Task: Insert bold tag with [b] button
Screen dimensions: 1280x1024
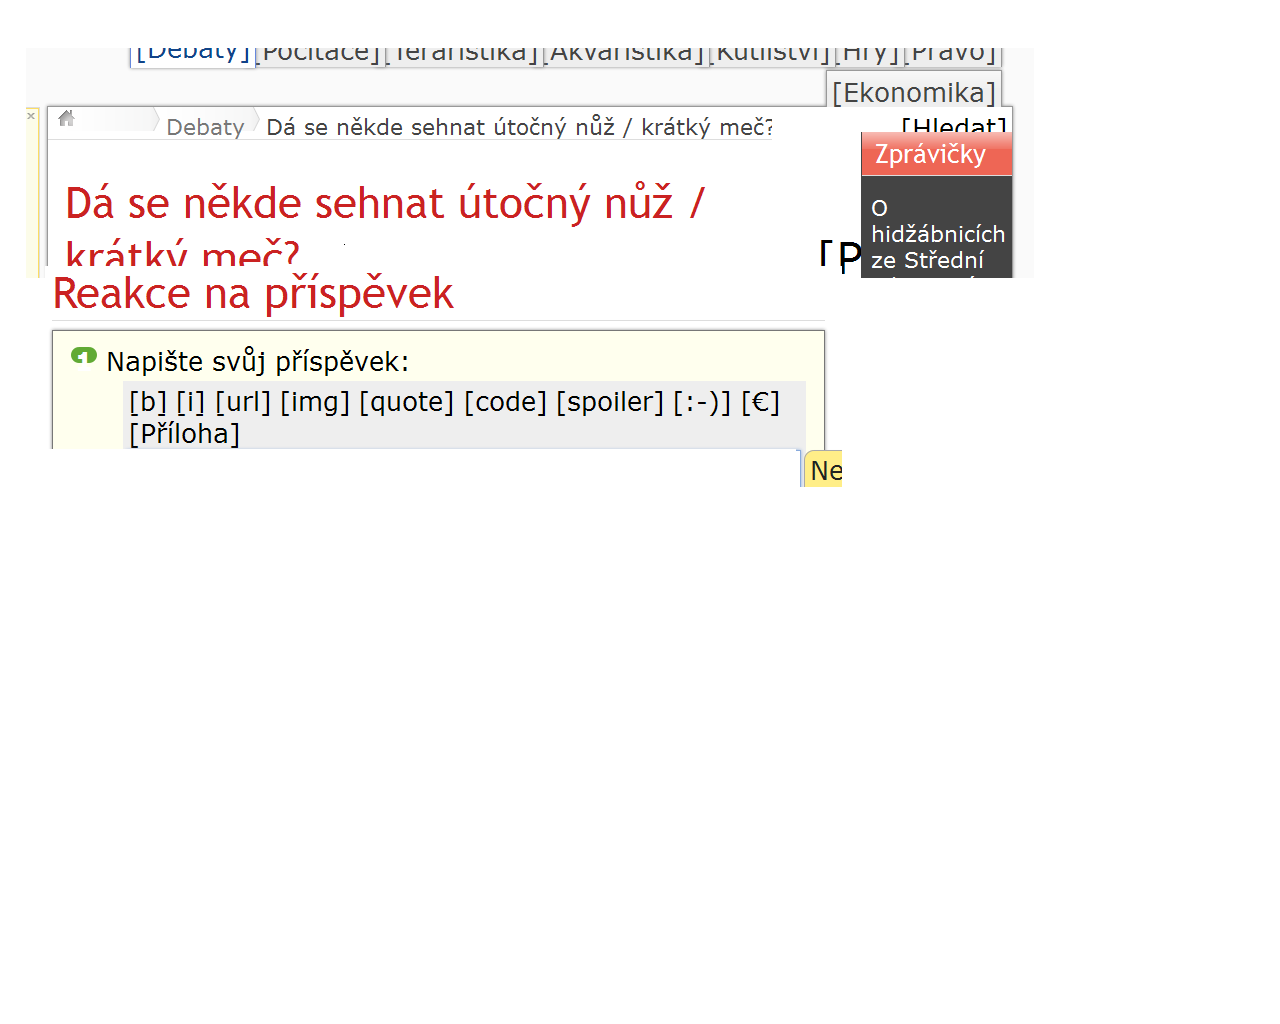Action: pos(148,402)
